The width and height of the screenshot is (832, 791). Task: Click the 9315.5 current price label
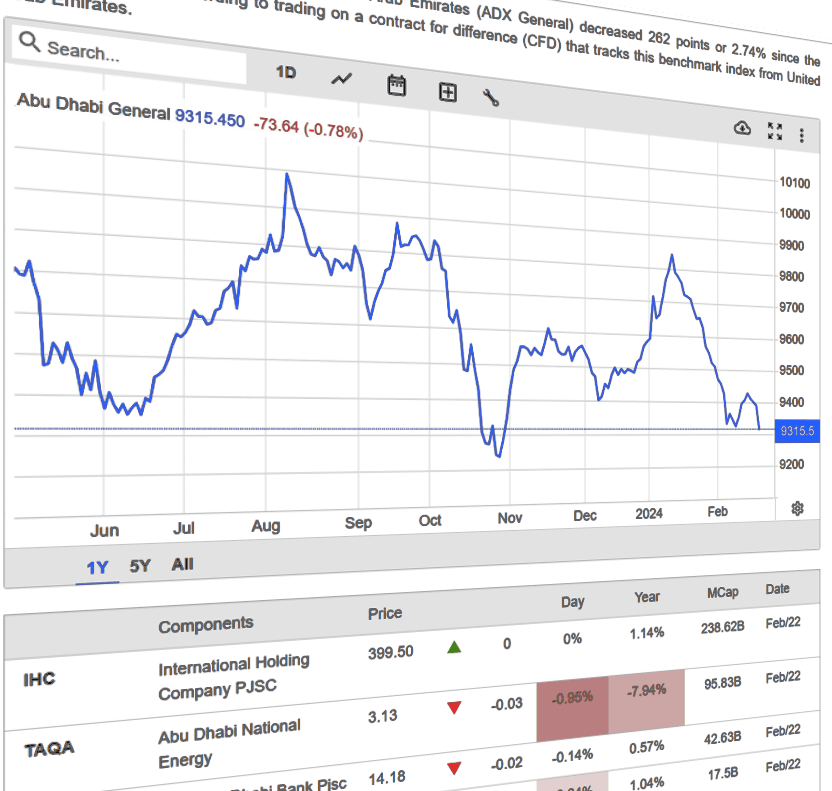point(797,431)
